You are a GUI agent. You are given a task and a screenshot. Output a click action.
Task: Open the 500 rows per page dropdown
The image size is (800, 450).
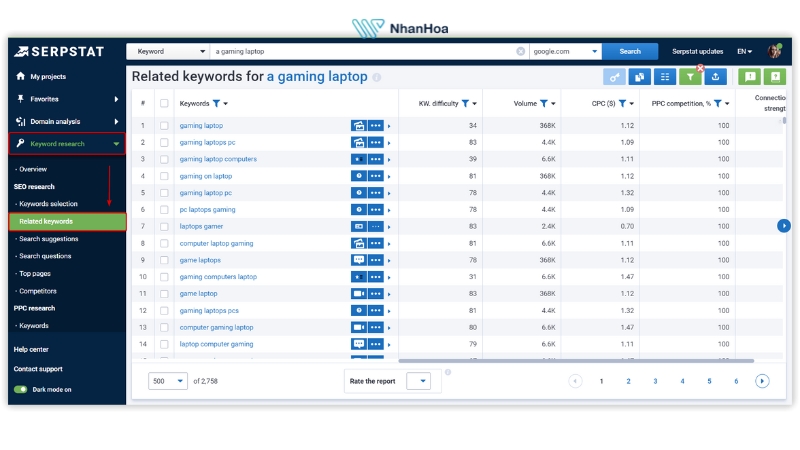pos(168,381)
